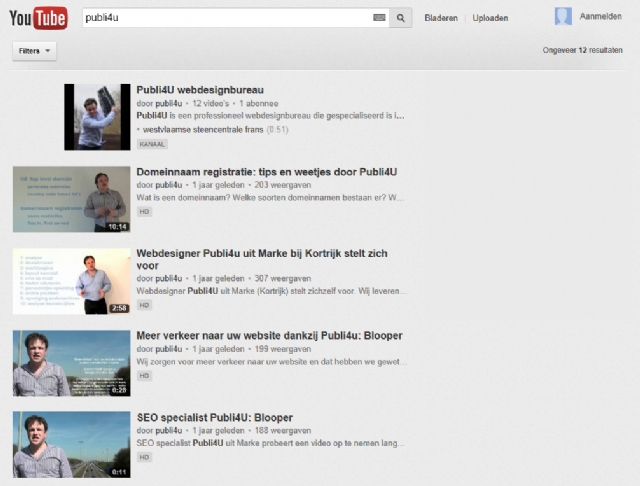Select the '188 weergaven' view count
This screenshot has height=486, width=640.
point(283,431)
